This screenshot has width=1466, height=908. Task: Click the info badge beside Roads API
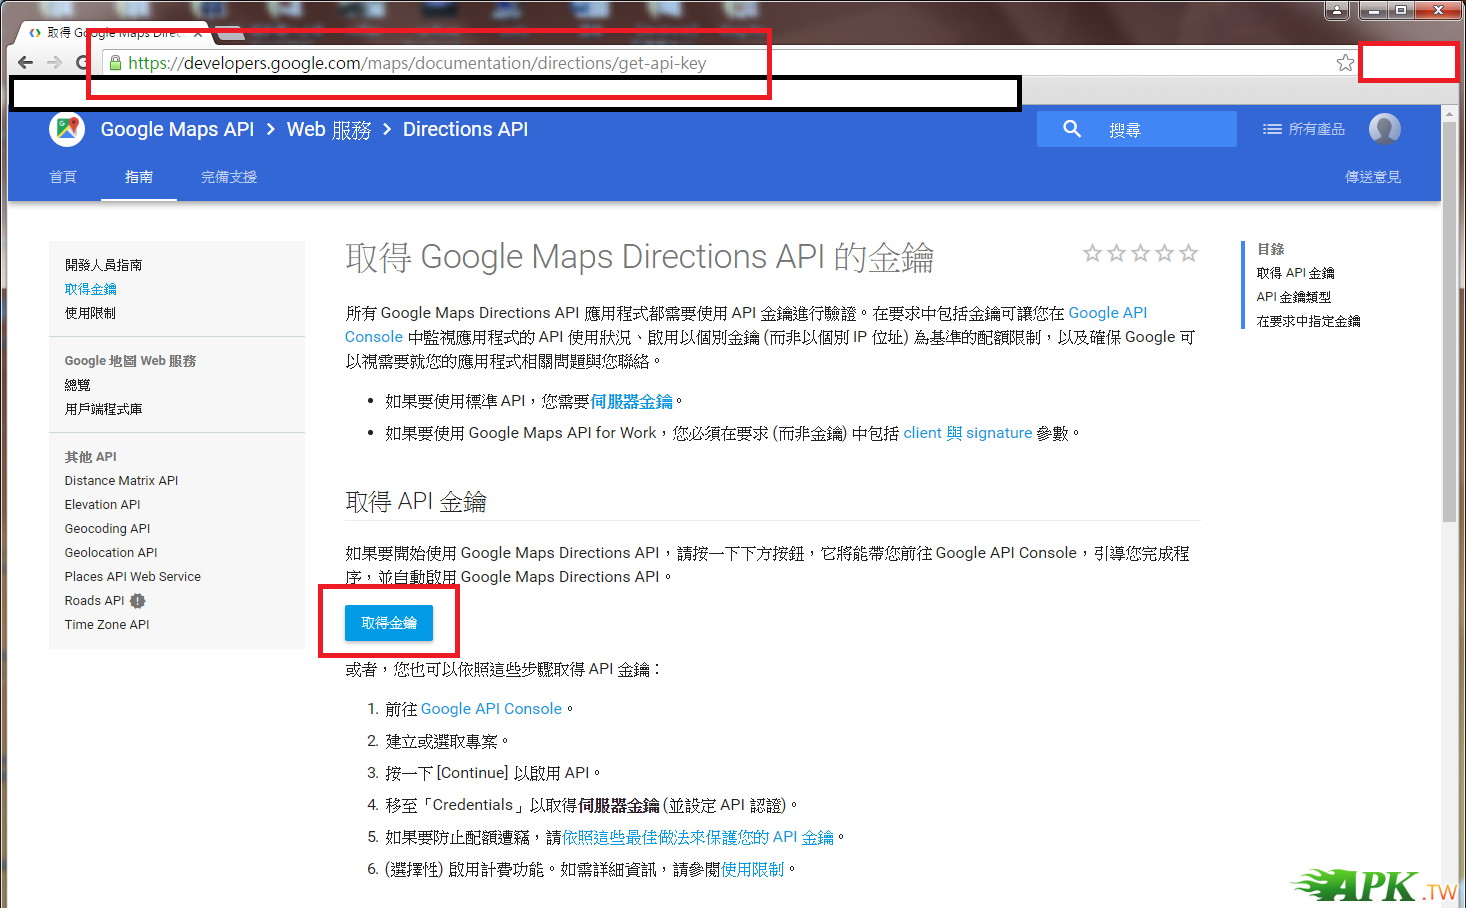pyautogui.click(x=138, y=601)
